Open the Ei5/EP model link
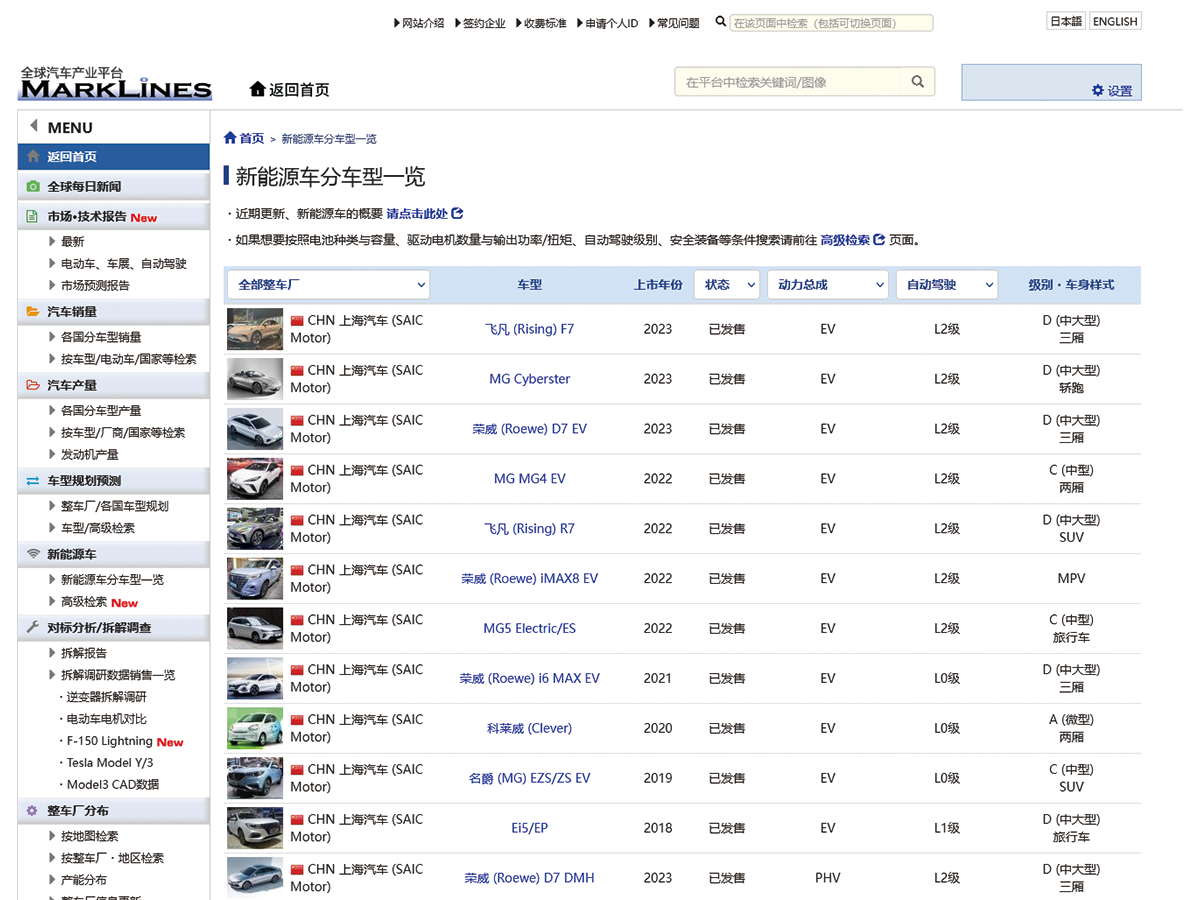Screen dimensions: 1200x900 pyautogui.click(x=530, y=828)
